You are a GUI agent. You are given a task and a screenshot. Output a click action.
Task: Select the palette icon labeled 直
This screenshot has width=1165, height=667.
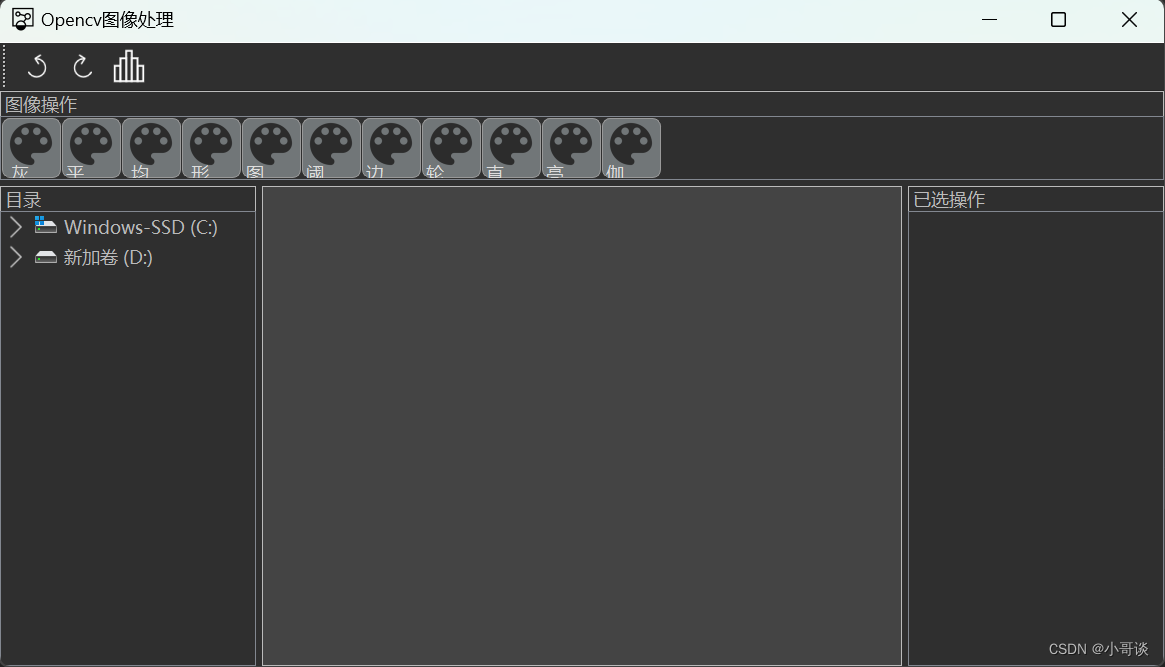point(511,149)
